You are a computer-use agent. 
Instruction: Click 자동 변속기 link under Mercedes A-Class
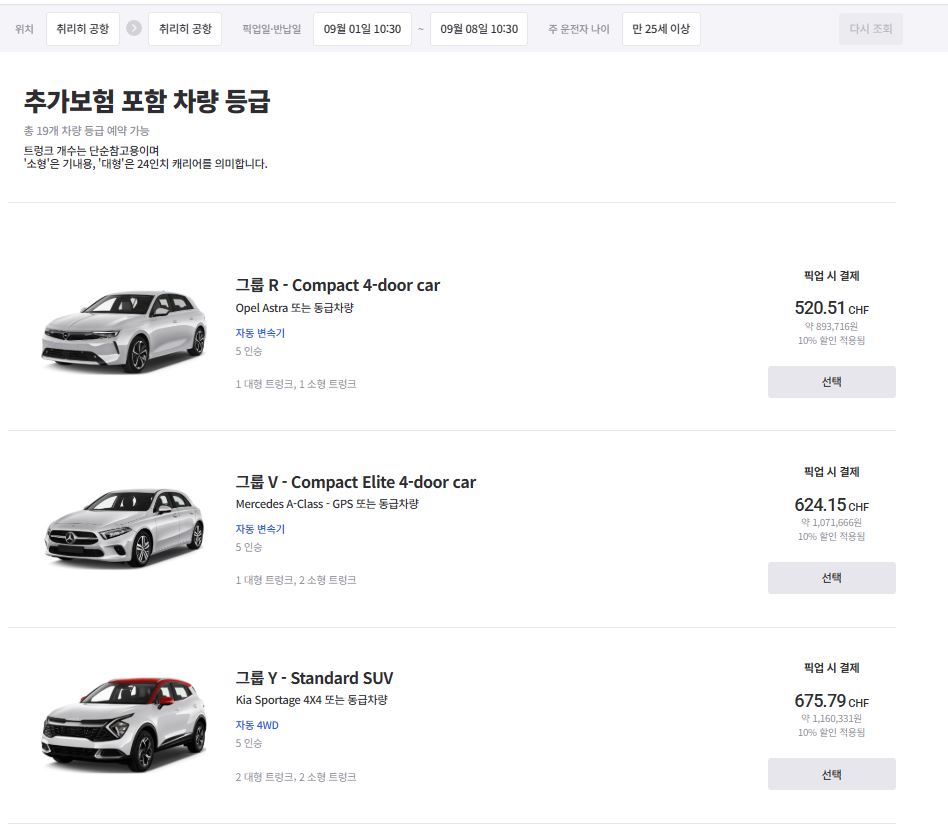[260, 529]
